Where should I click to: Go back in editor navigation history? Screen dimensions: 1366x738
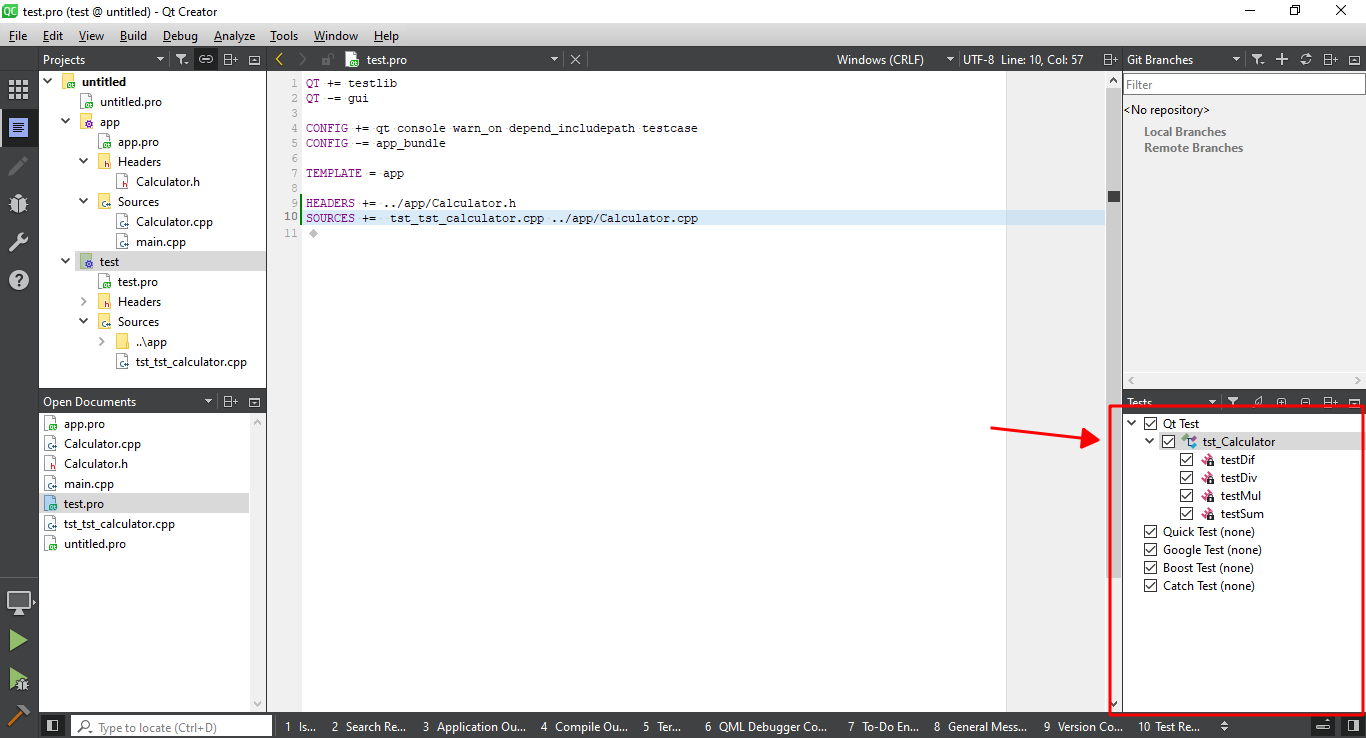280,60
